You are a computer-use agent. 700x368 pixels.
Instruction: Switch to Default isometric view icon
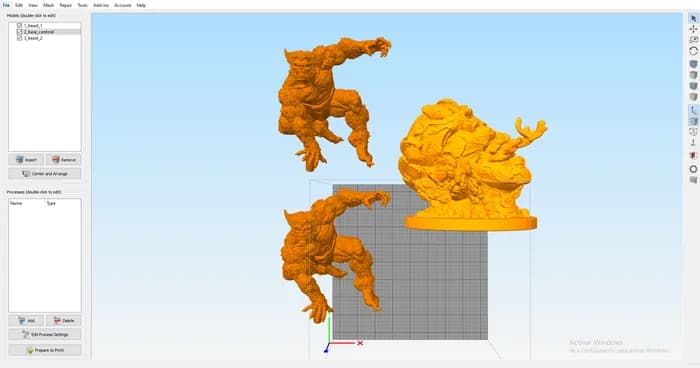coord(693,64)
